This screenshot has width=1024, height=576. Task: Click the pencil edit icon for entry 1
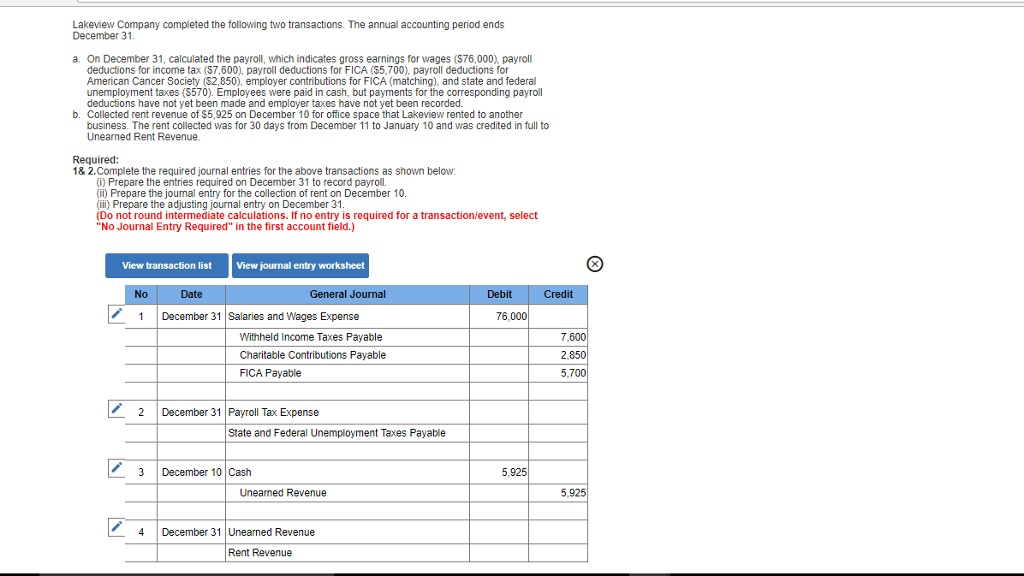(116, 314)
